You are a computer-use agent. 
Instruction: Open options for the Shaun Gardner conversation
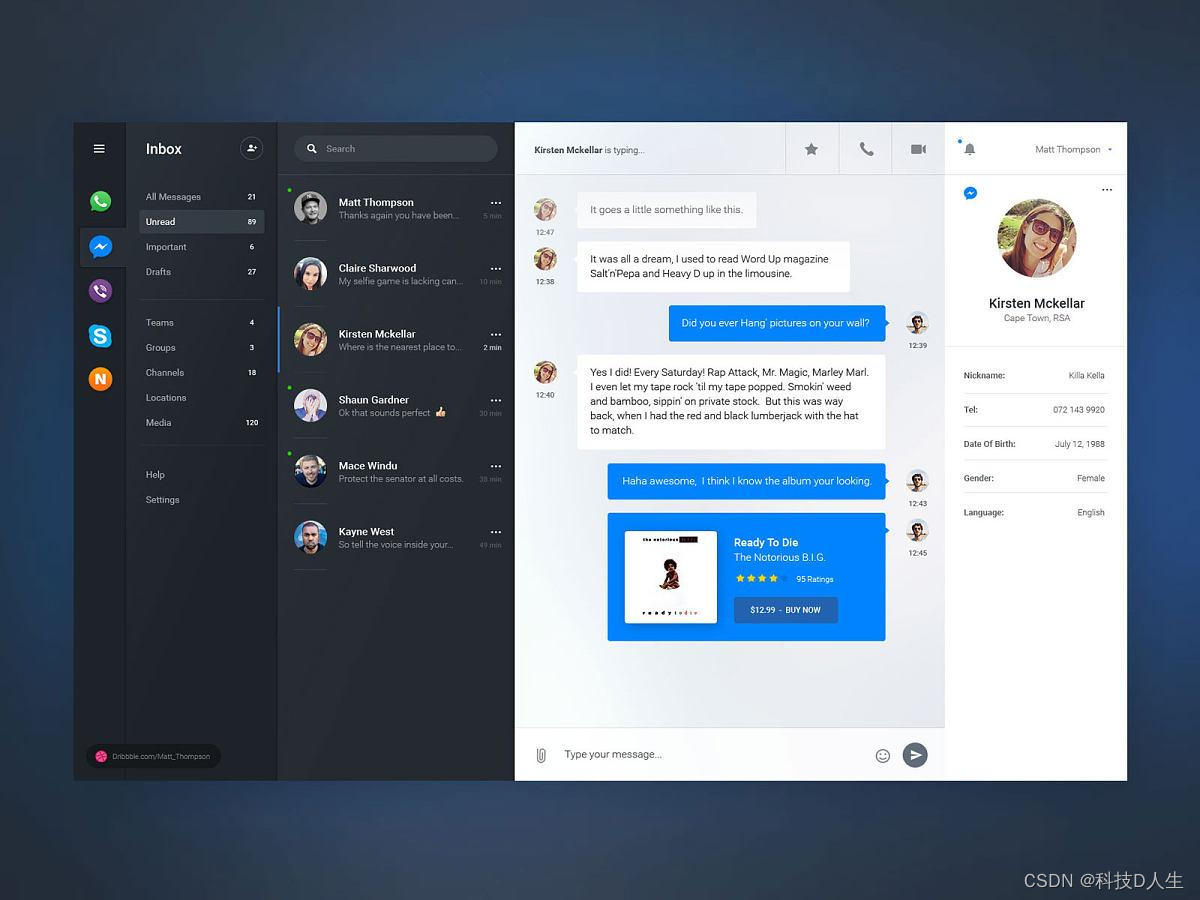point(496,400)
